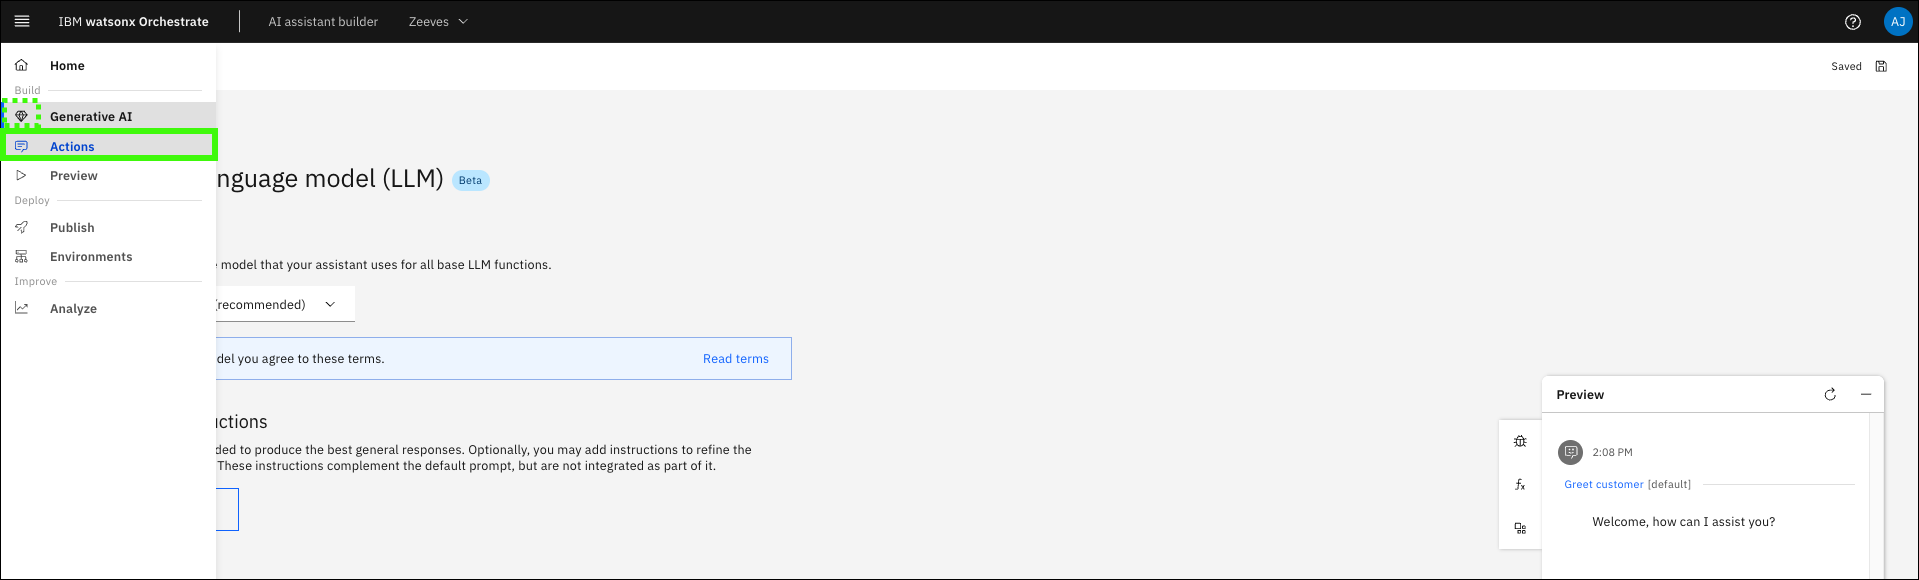Click the extension inspector icon below fx
1919x580 pixels.
[x=1520, y=528]
